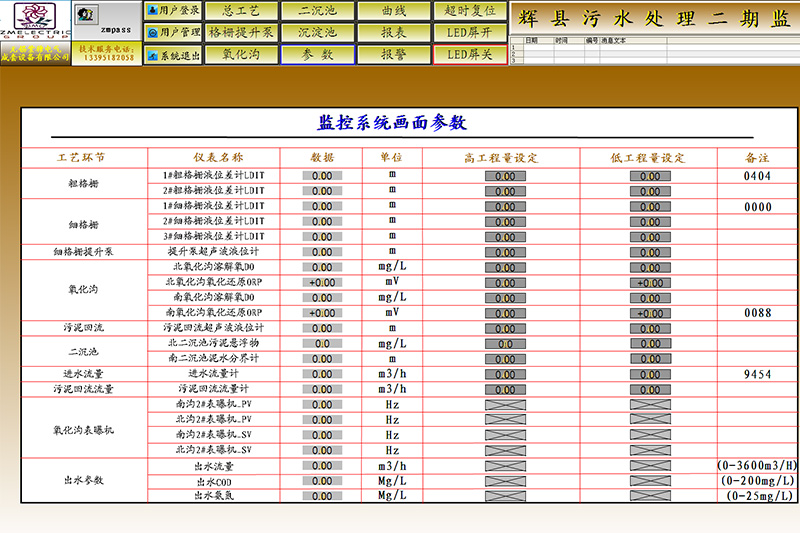Viewport: 800px width, 533px height.
Task: Switch to 沉淀池 screen
Action: pos(317,33)
